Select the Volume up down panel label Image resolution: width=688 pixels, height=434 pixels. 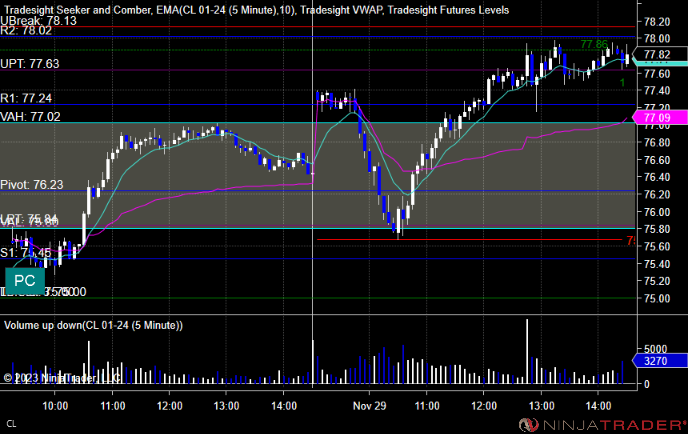93,325
